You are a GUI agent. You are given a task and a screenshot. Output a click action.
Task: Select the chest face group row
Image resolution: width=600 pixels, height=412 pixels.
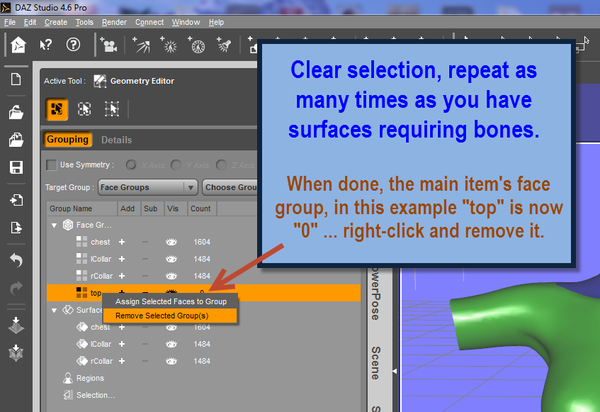(204, 242)
